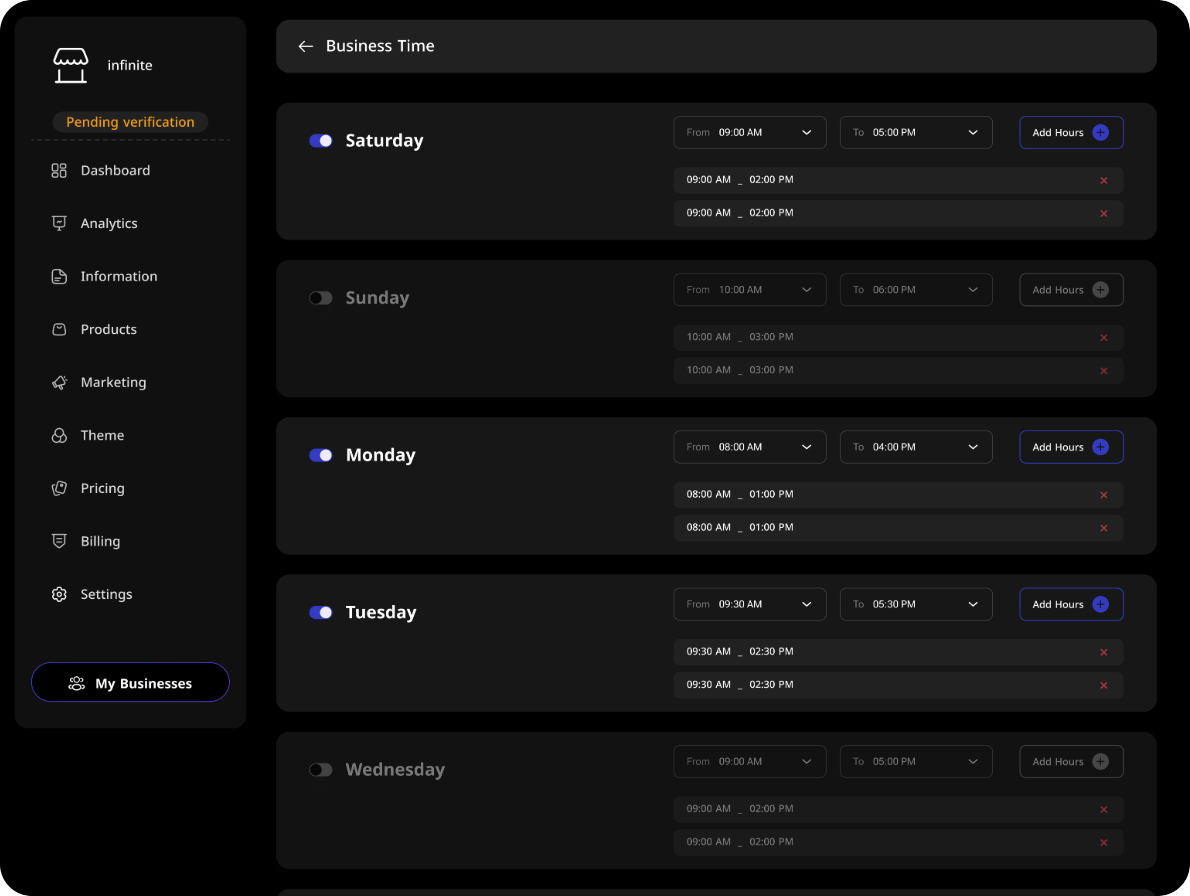Go to Products in sidebar
The width and height of the screenshot is (1190, 896).
coord(108,330)
